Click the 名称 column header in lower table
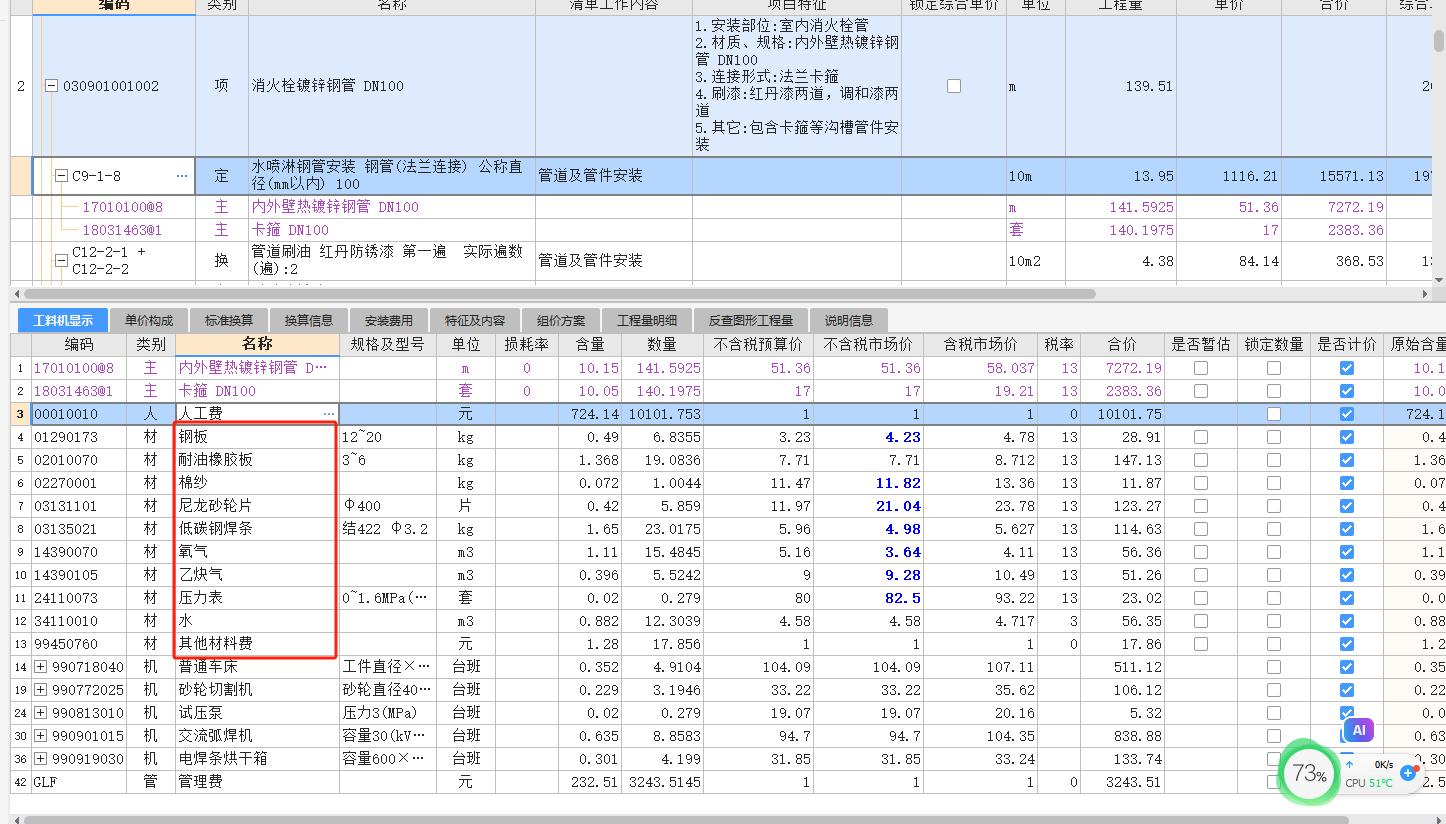This screenshot has width=1446, height=824. pos(257,344)
